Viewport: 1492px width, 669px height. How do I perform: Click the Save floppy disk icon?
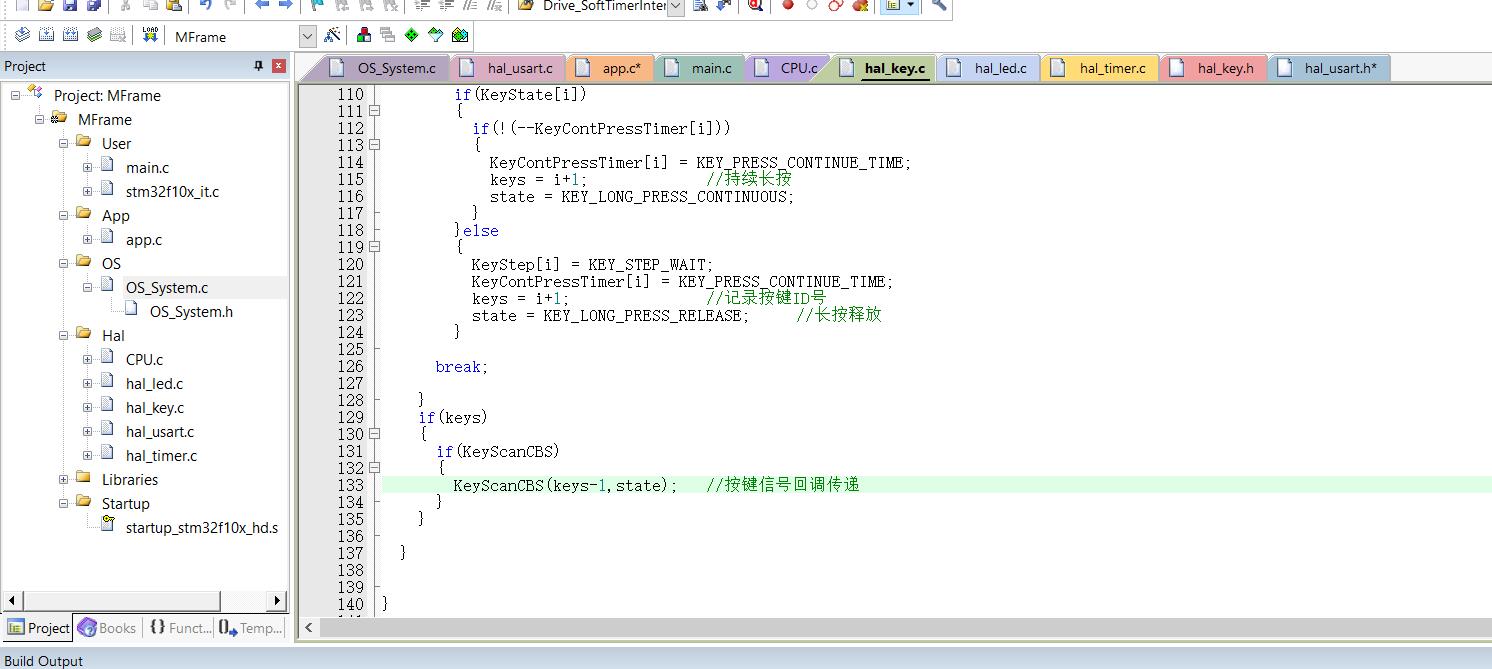(x=70, y=5)
